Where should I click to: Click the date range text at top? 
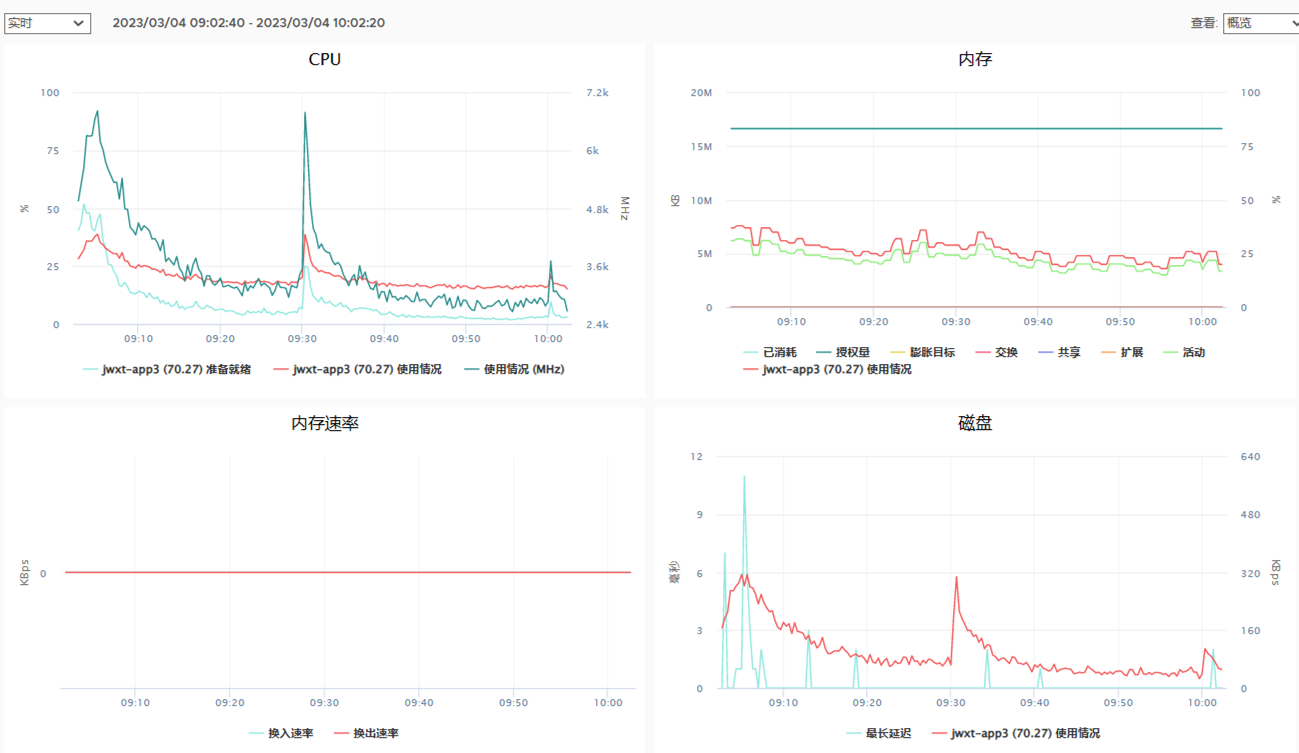coord(248,23)
